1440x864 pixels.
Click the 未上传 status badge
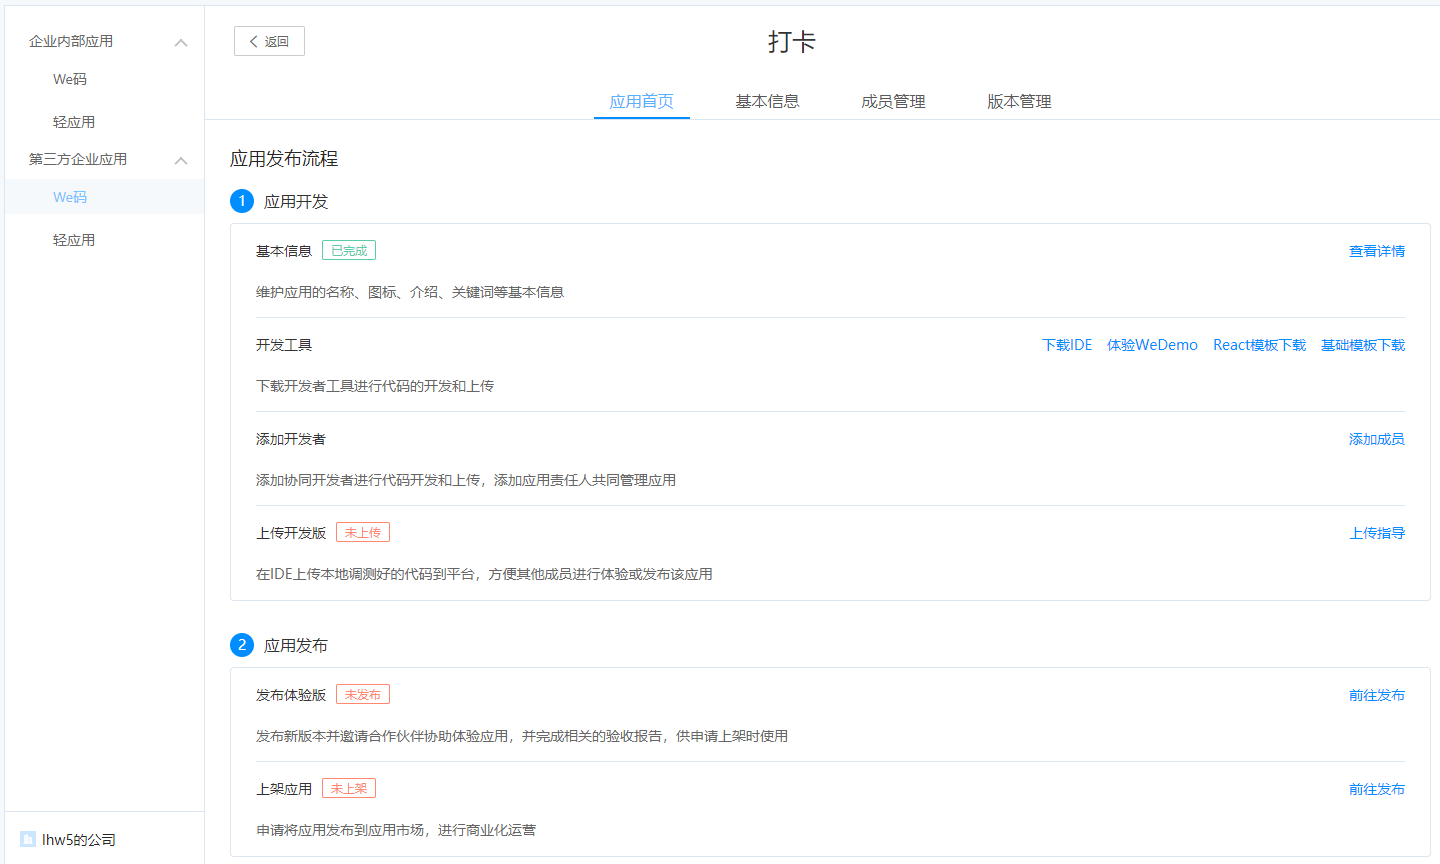click(x=362, y=532)
